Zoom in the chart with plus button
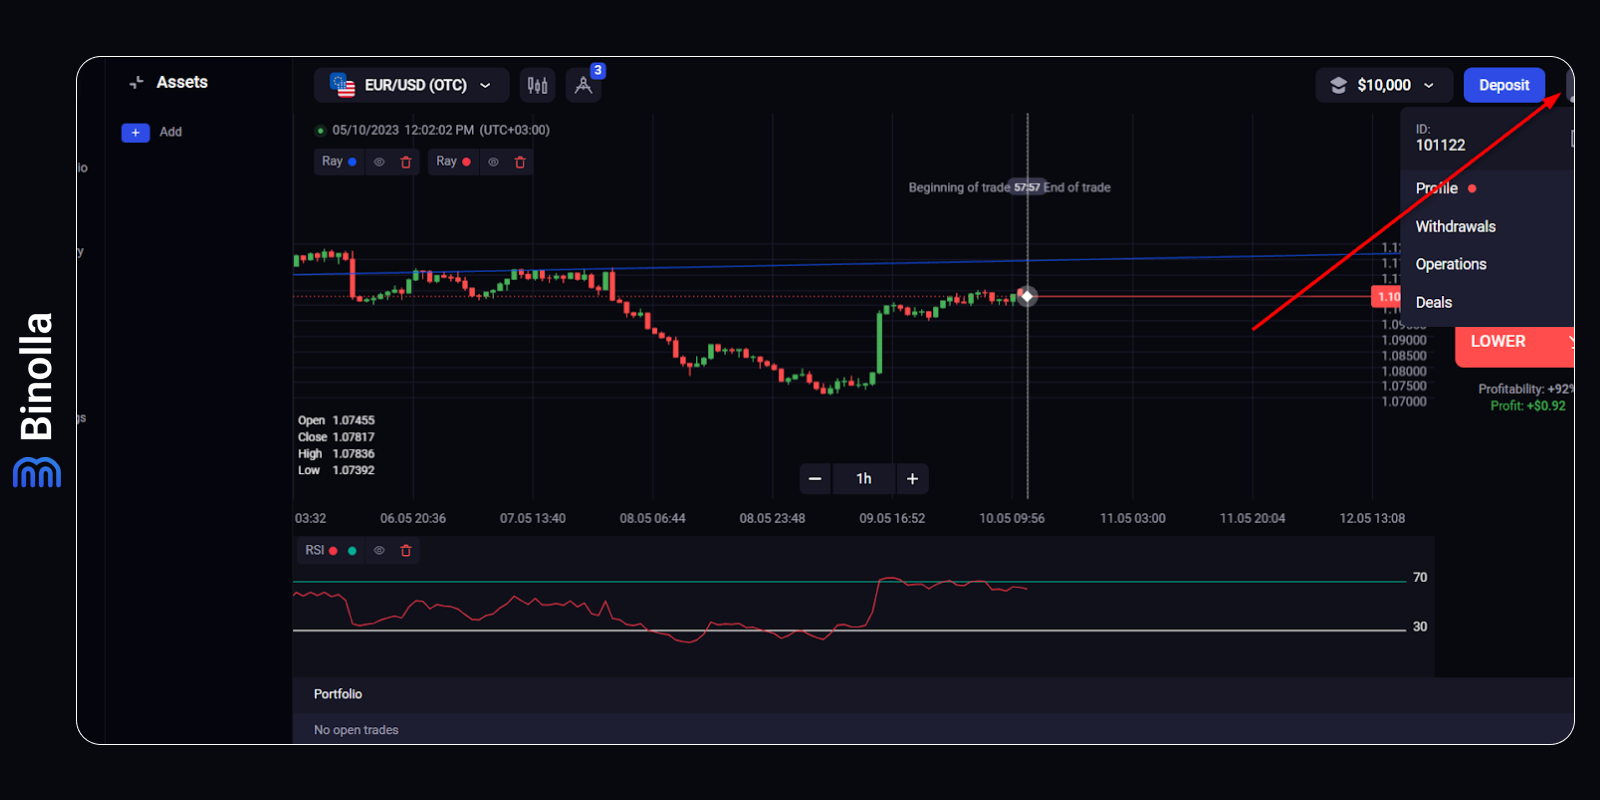 (x=912, y=479)
